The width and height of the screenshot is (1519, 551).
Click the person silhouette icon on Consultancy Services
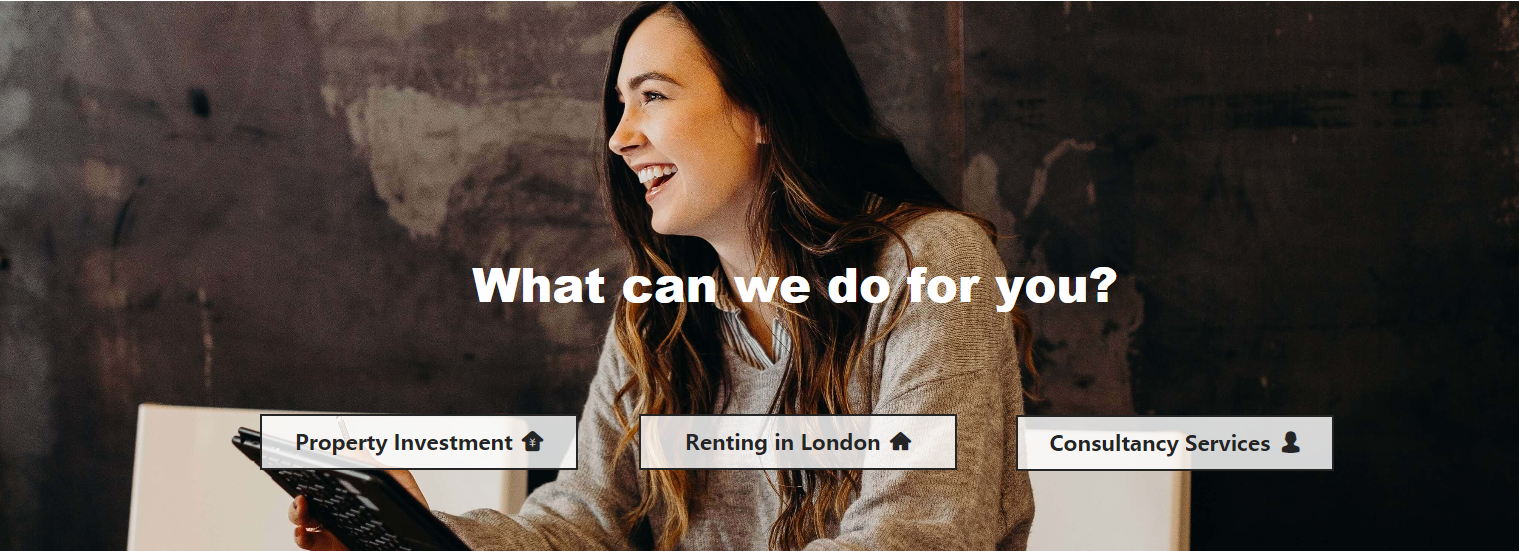[1290, 443]
